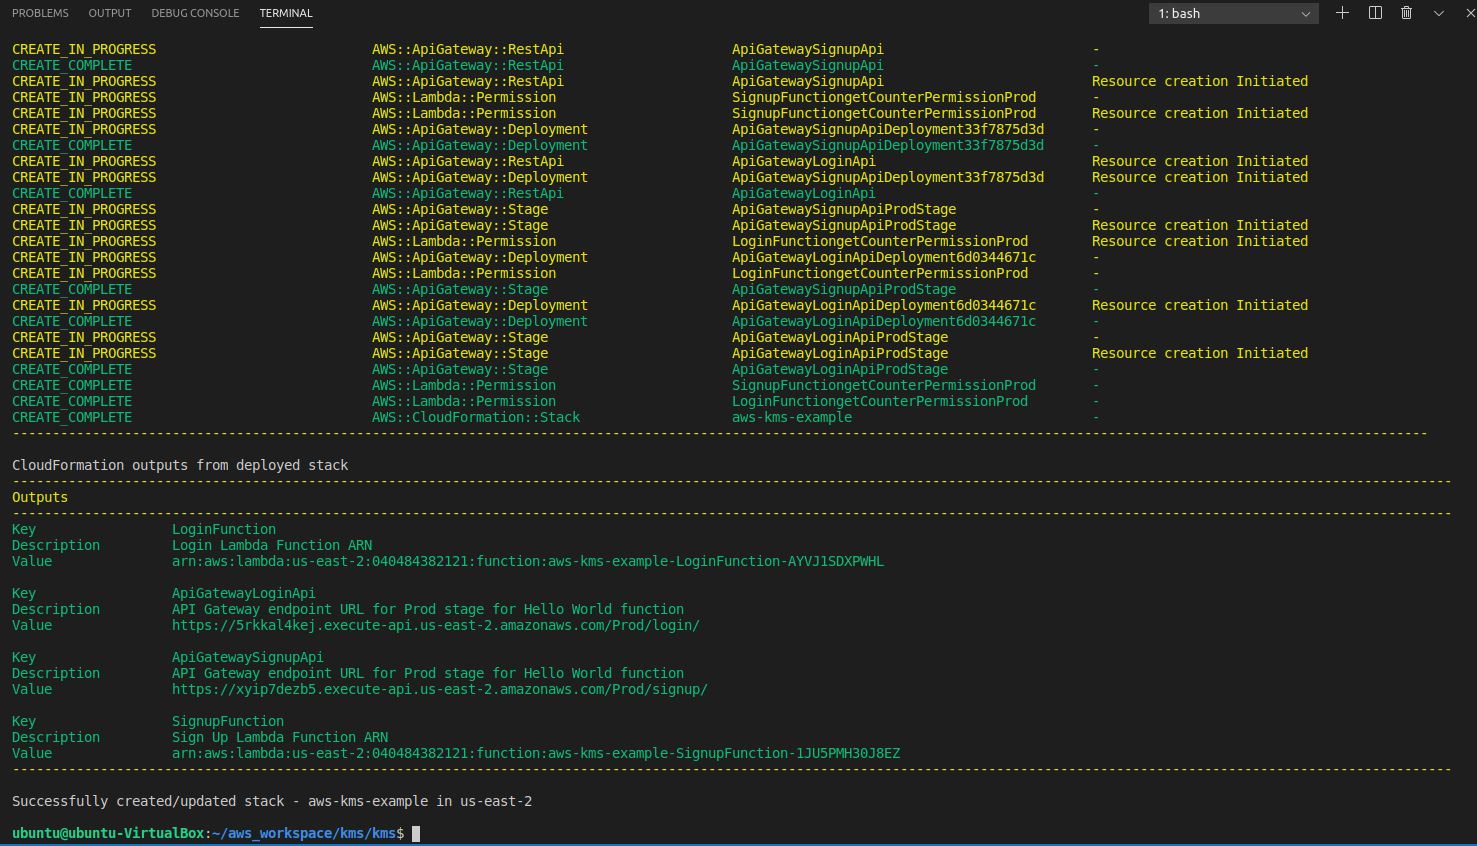Screen dimensions: 1477x846
Task: Click 'CloudFormation outputs from deployed stack' heading
Action: tap(180, 465)
